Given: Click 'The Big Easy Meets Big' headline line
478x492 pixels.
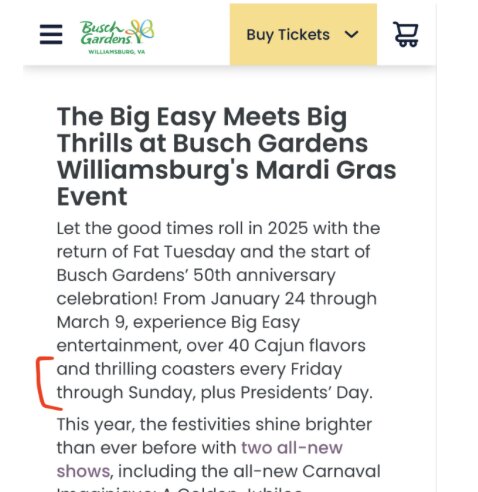Looking at the screenshot, I should 202,117.
